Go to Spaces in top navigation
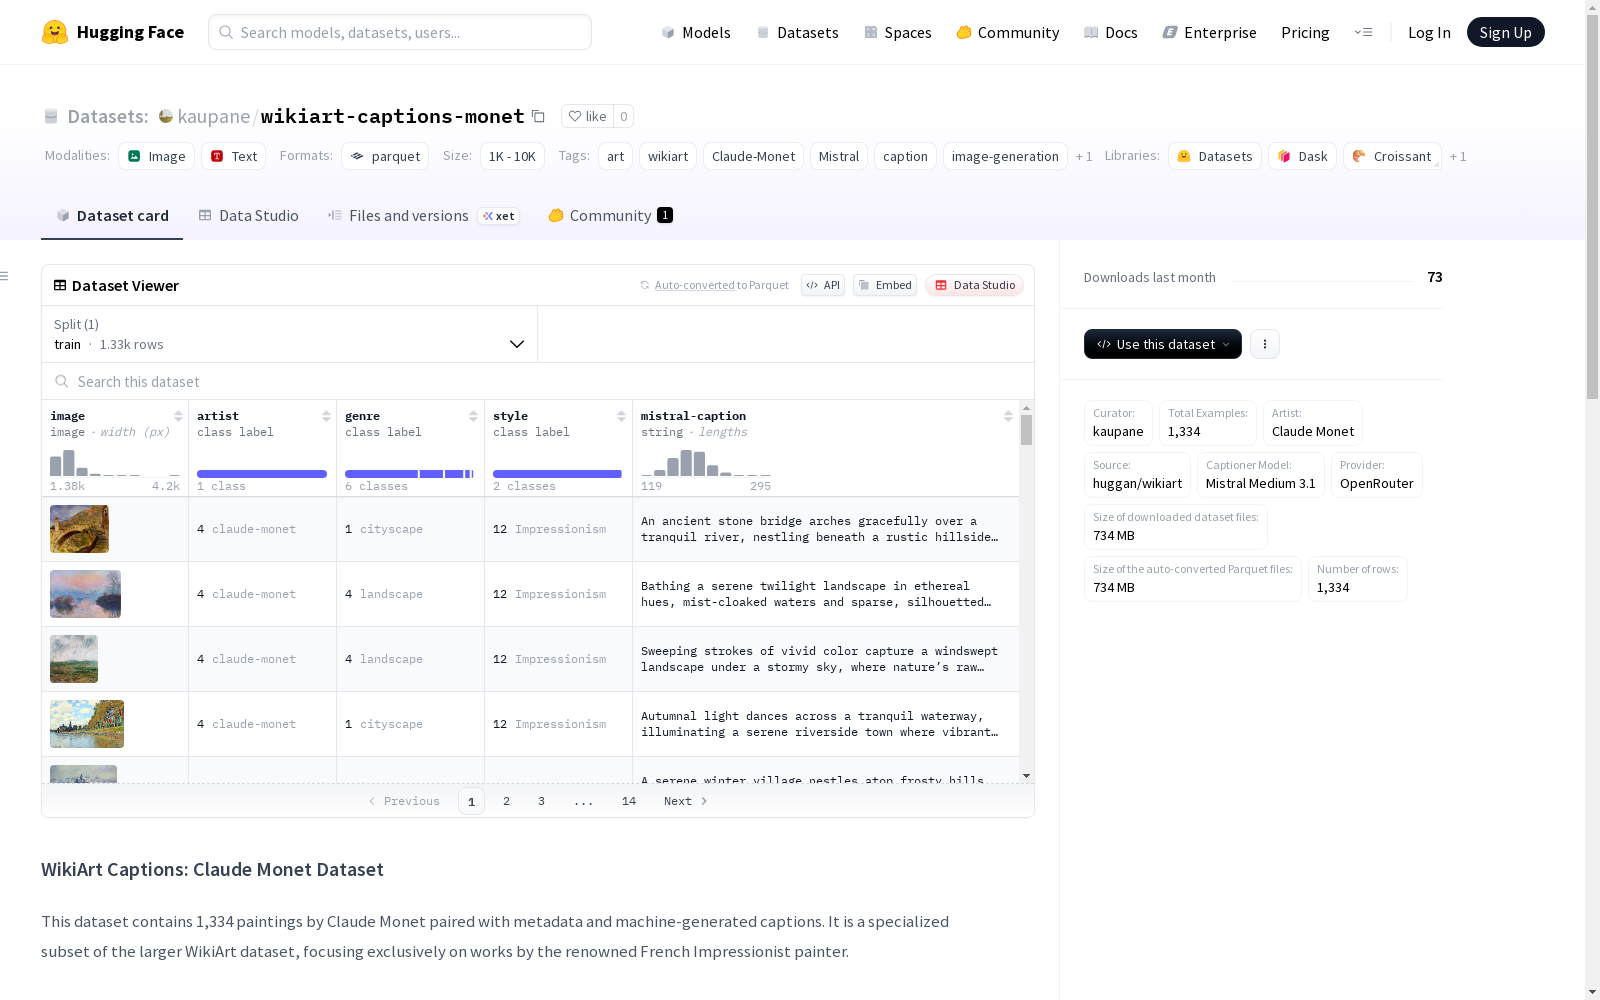This screenshot has height=1000, width=1600. pyautogui.click(x=898, y=32)
